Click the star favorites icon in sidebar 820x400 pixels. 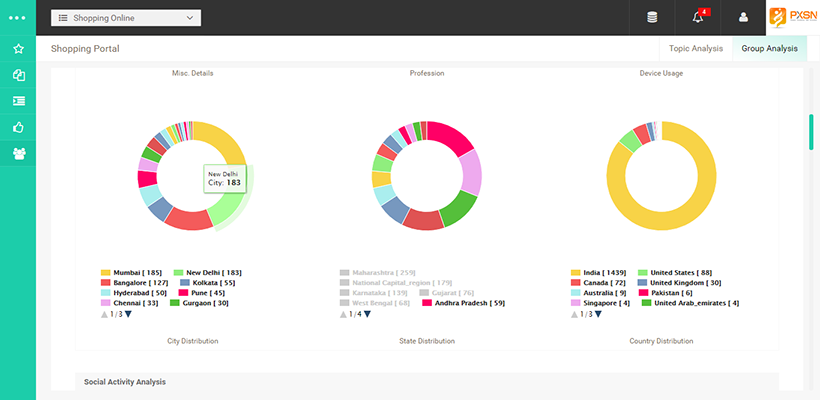point(17,48)
